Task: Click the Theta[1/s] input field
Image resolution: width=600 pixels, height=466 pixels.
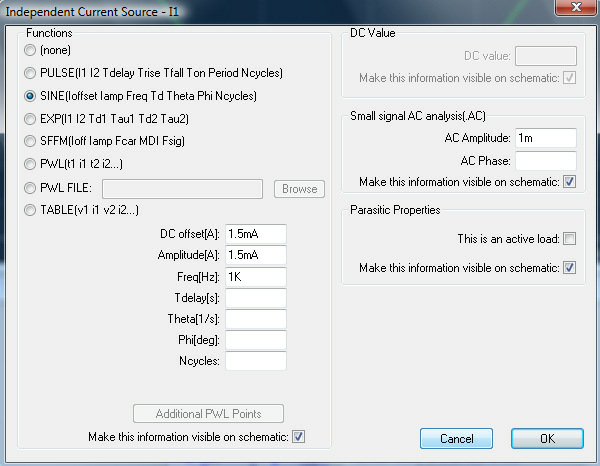Action: (256, 319)
